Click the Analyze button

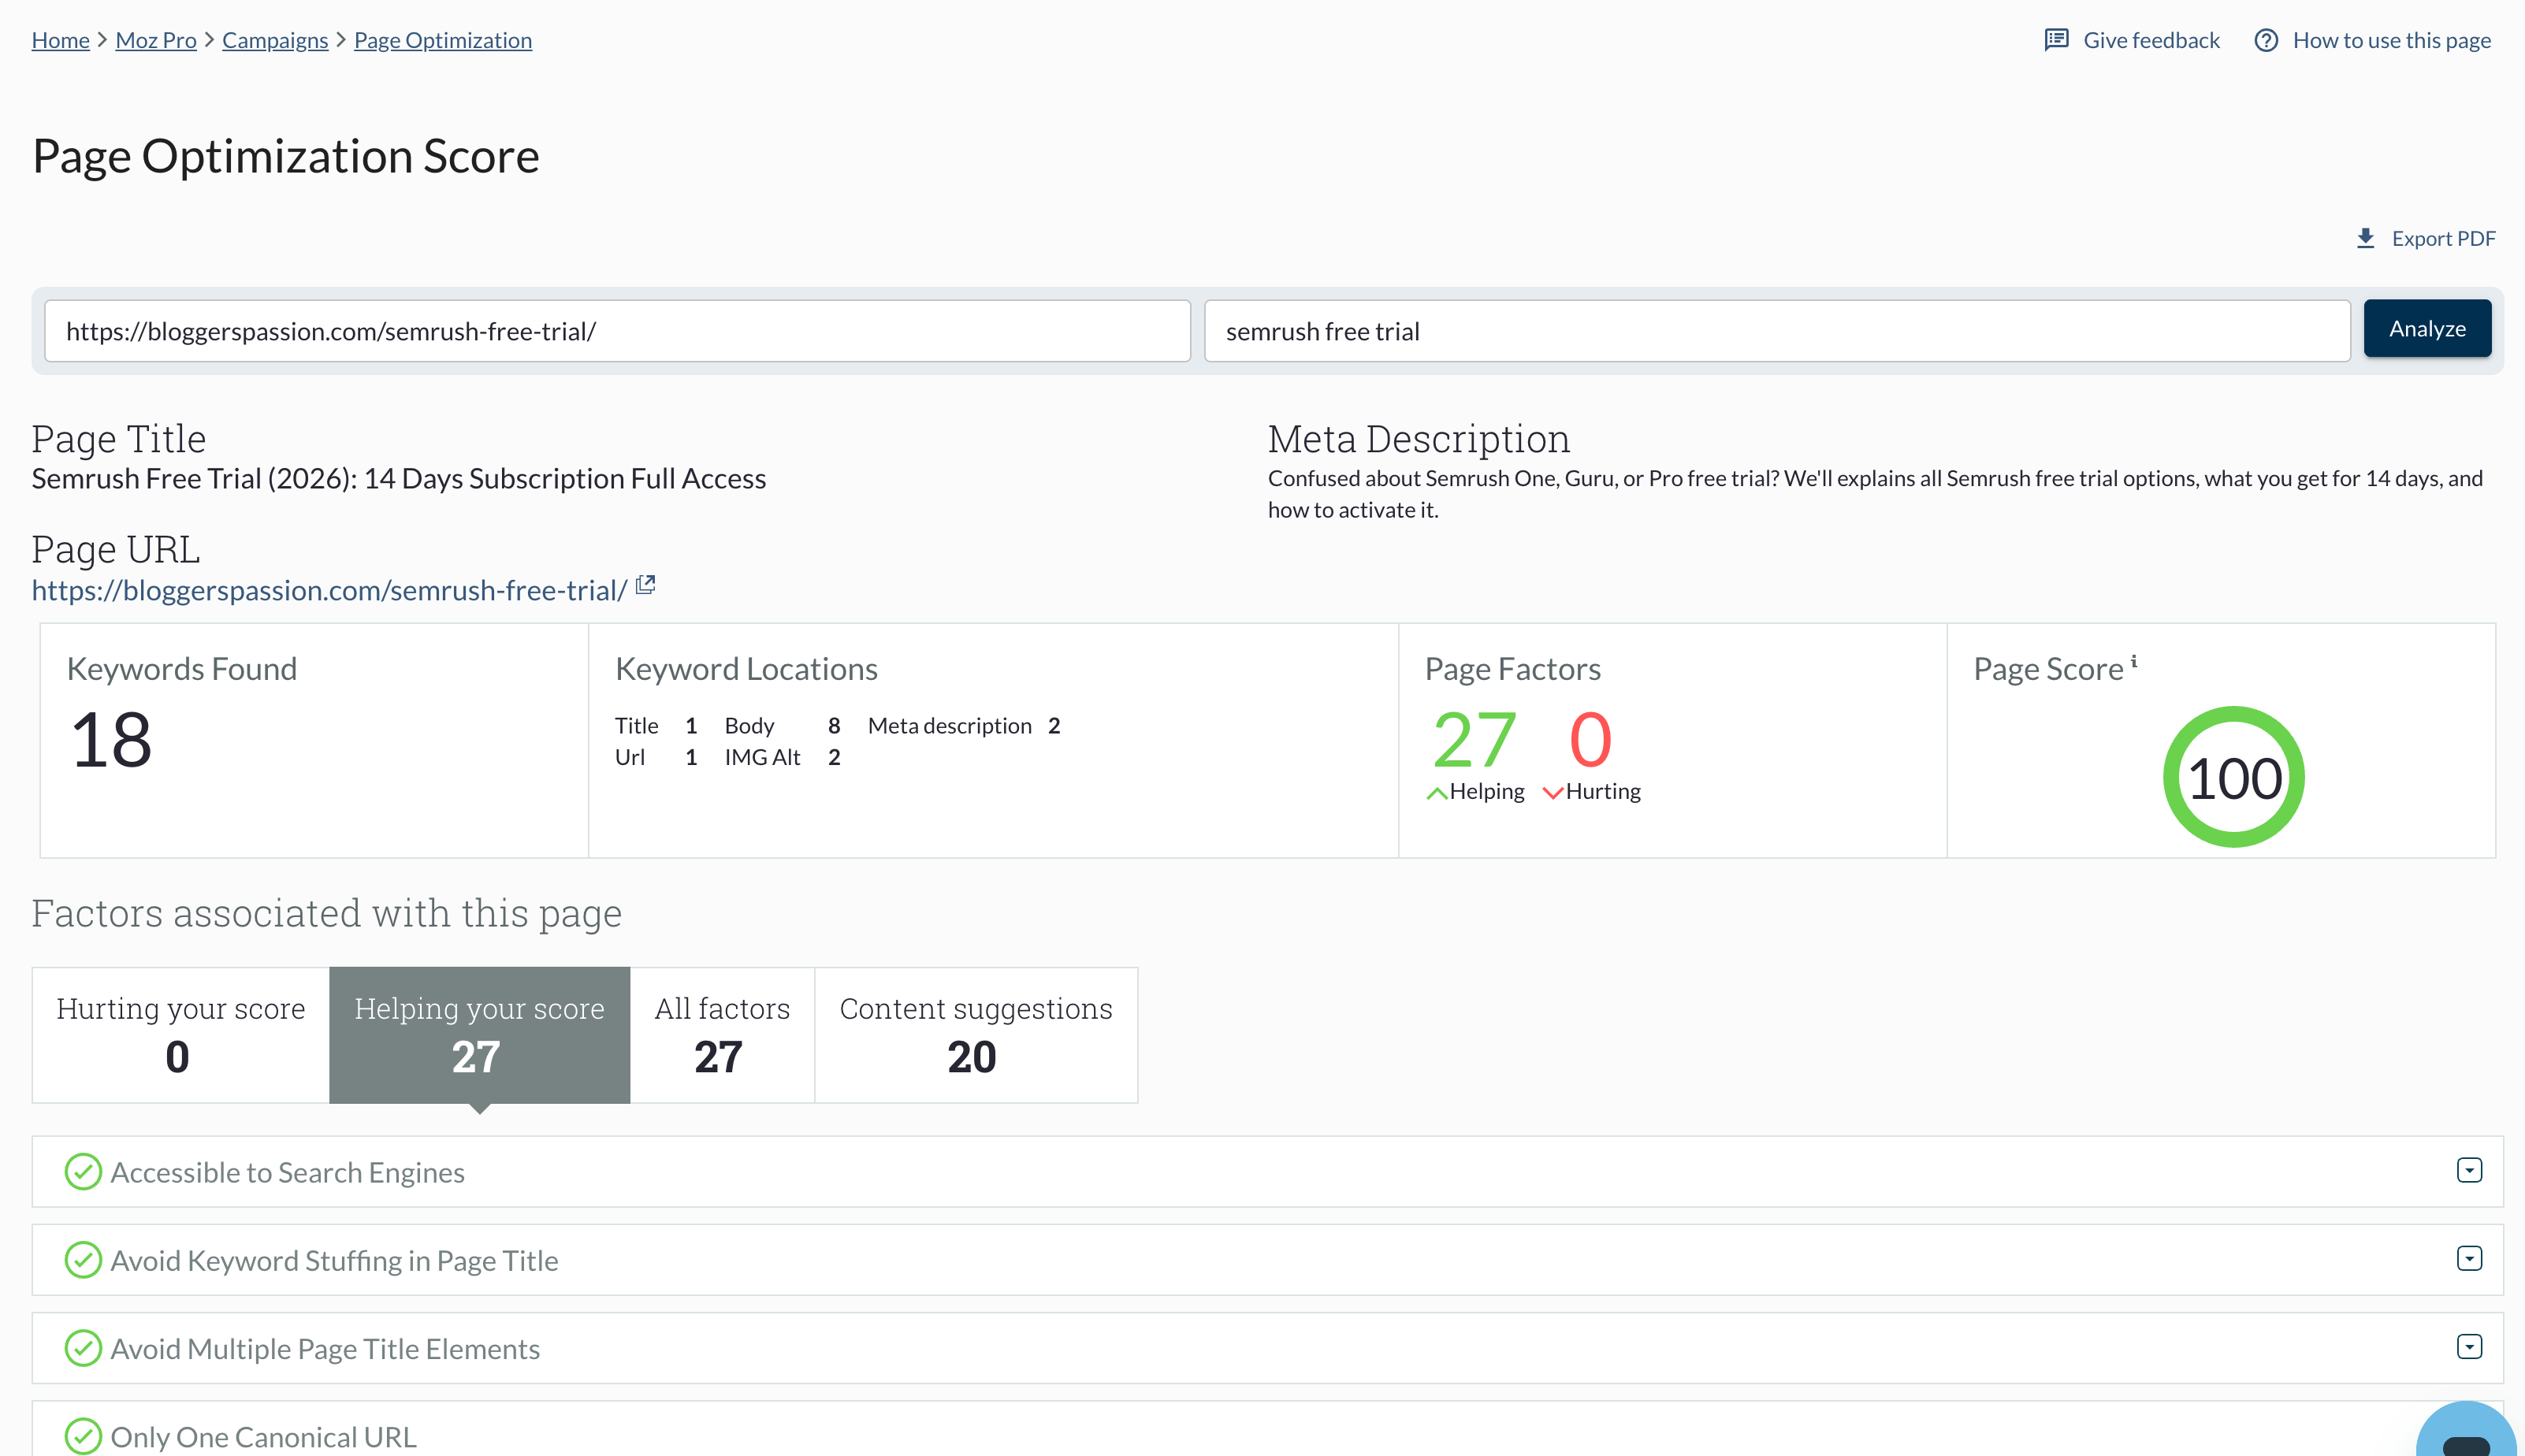2427,328
